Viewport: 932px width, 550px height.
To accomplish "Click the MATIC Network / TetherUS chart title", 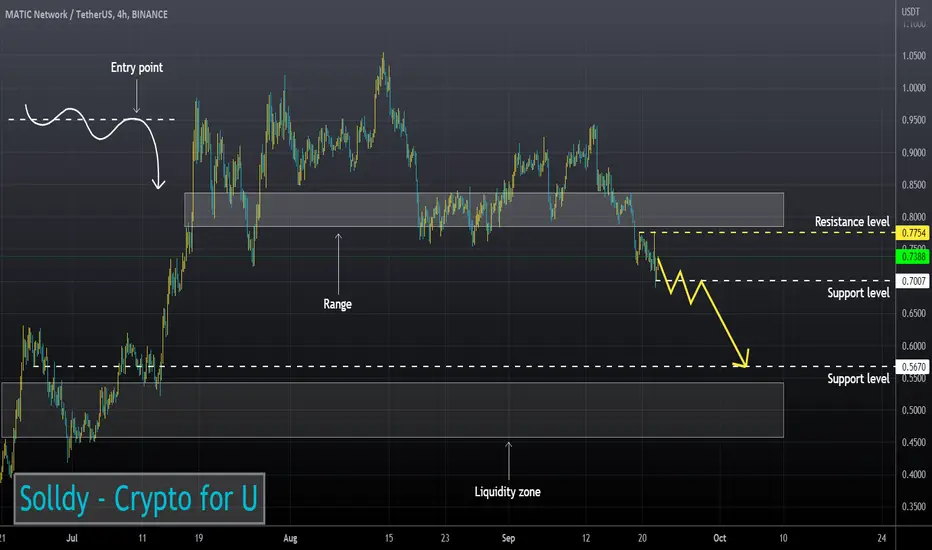I will point(86,14).
